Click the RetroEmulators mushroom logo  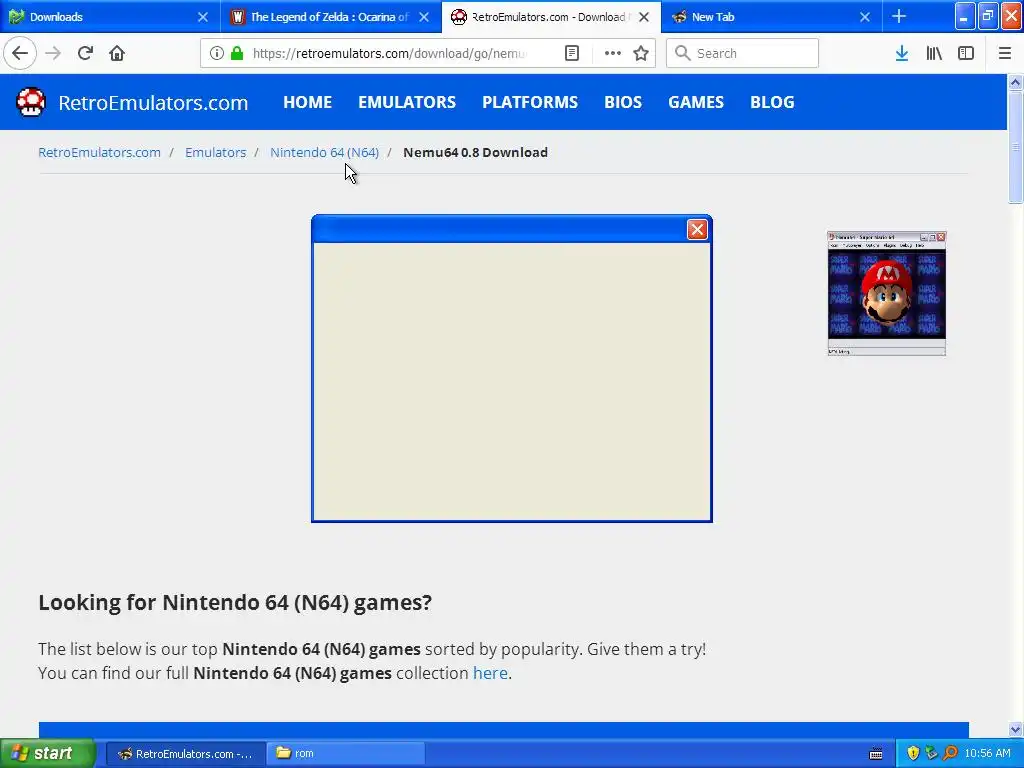pos(30,102)
